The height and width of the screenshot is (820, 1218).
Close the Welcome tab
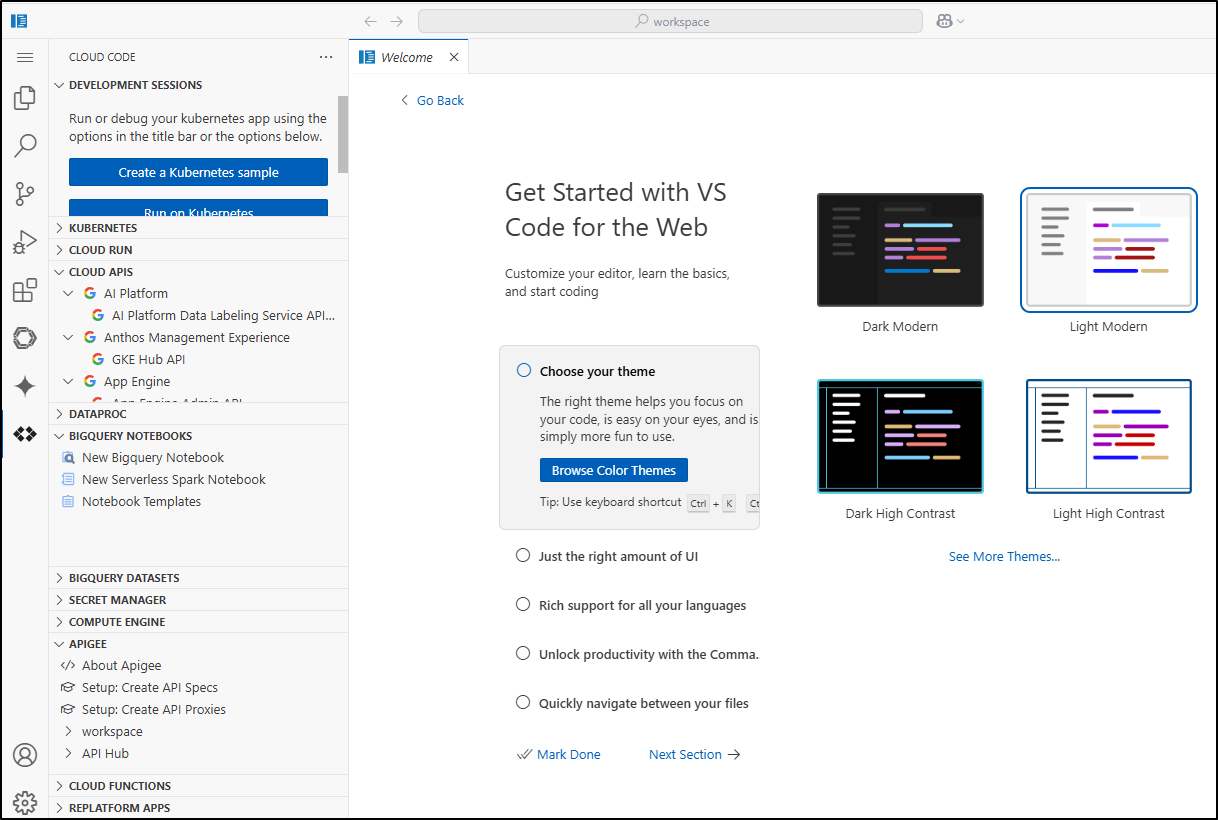click(x=454, y=57)
